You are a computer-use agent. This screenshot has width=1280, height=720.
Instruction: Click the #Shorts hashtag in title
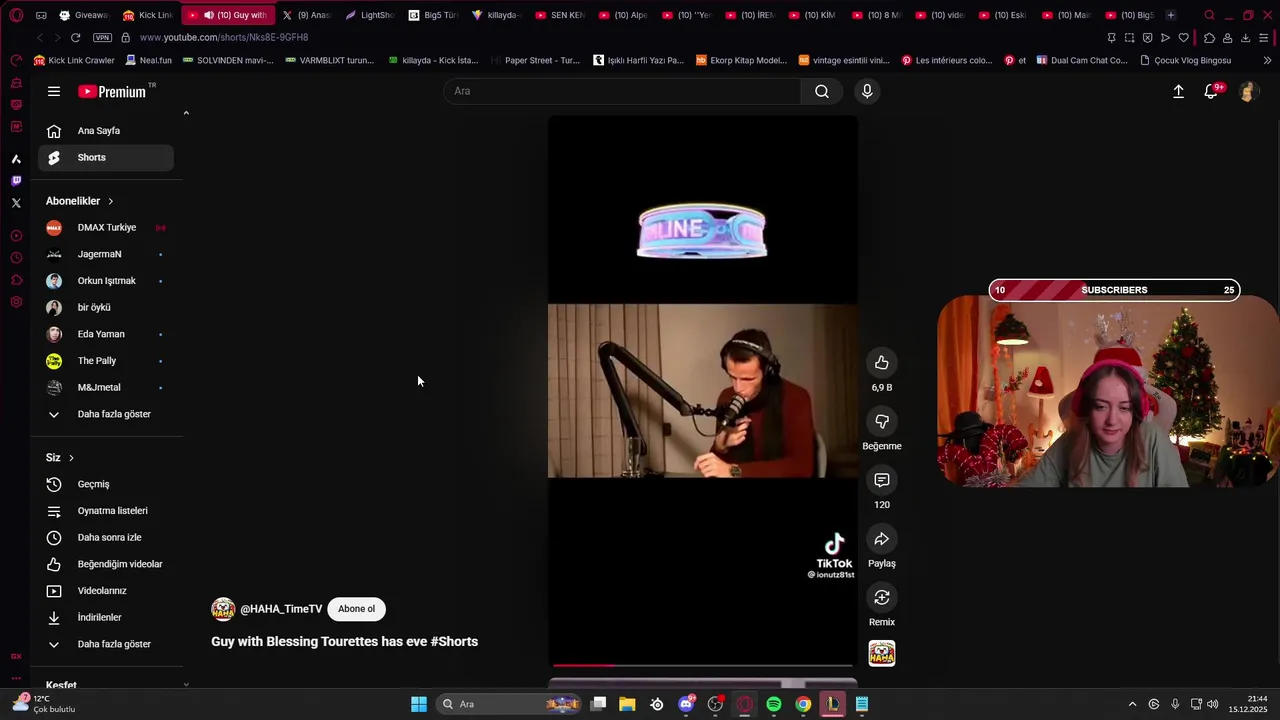click(454, 642)
